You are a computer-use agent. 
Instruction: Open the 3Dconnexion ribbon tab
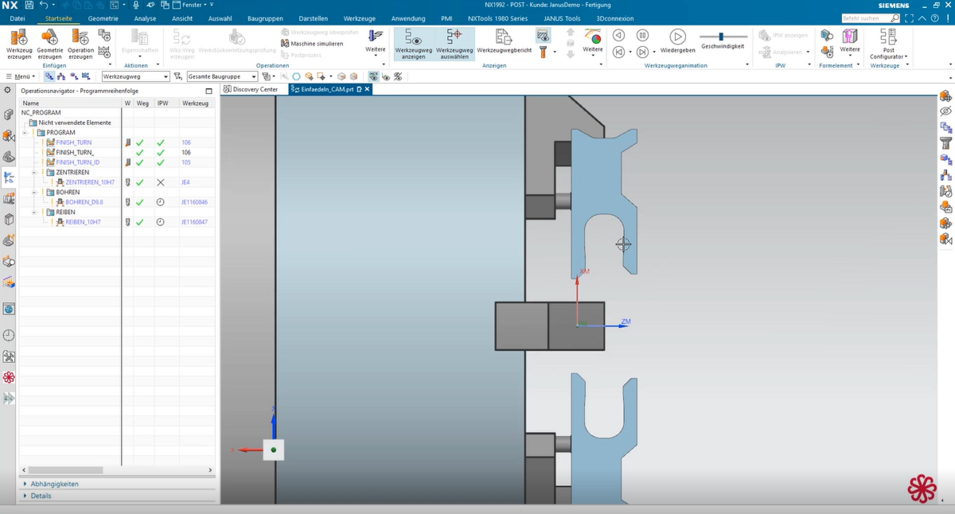pyautogui.click(x=615, y=19)
